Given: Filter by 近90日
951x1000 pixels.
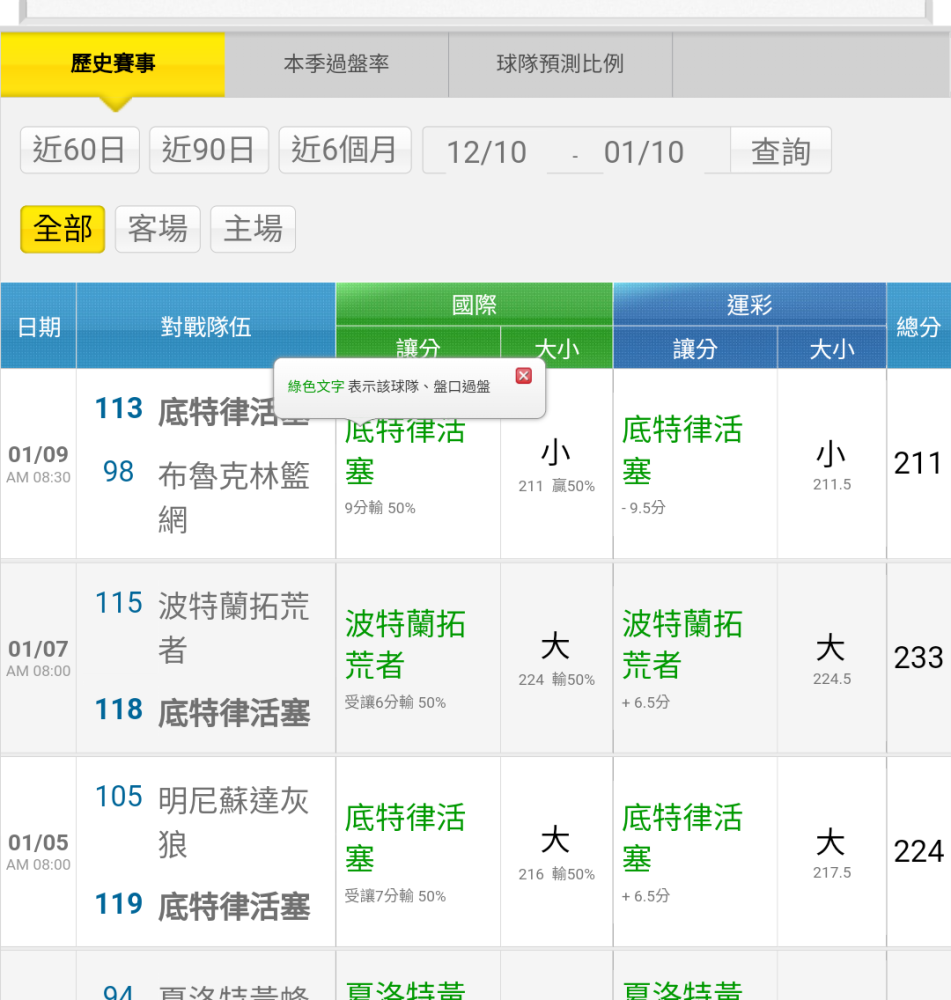Looking at the screenshot, I should click(x=209, y=151).
